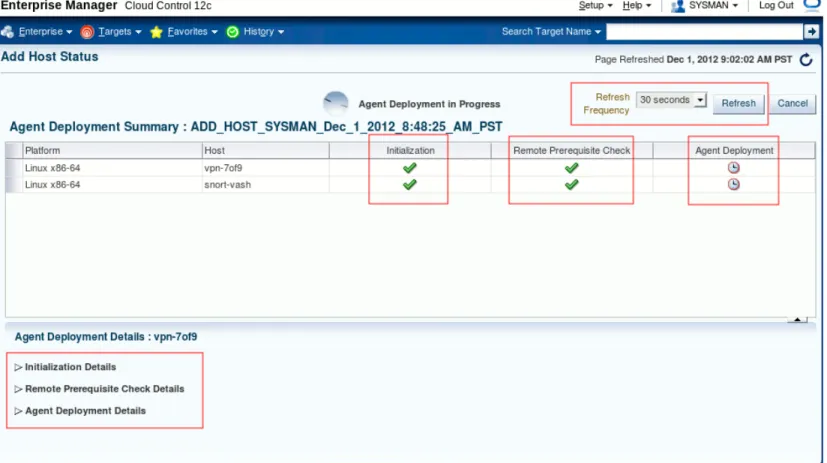Click the Cancel button

tap(792, 103)
